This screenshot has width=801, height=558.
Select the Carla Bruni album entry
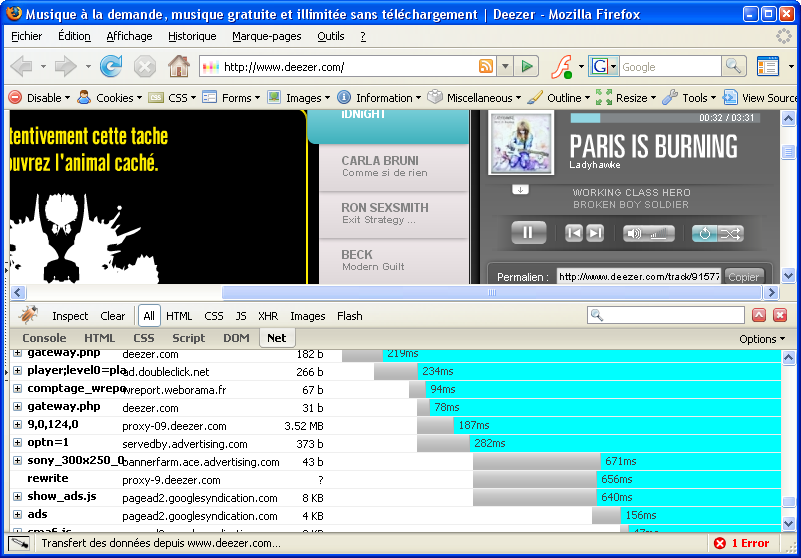(393, 168)
